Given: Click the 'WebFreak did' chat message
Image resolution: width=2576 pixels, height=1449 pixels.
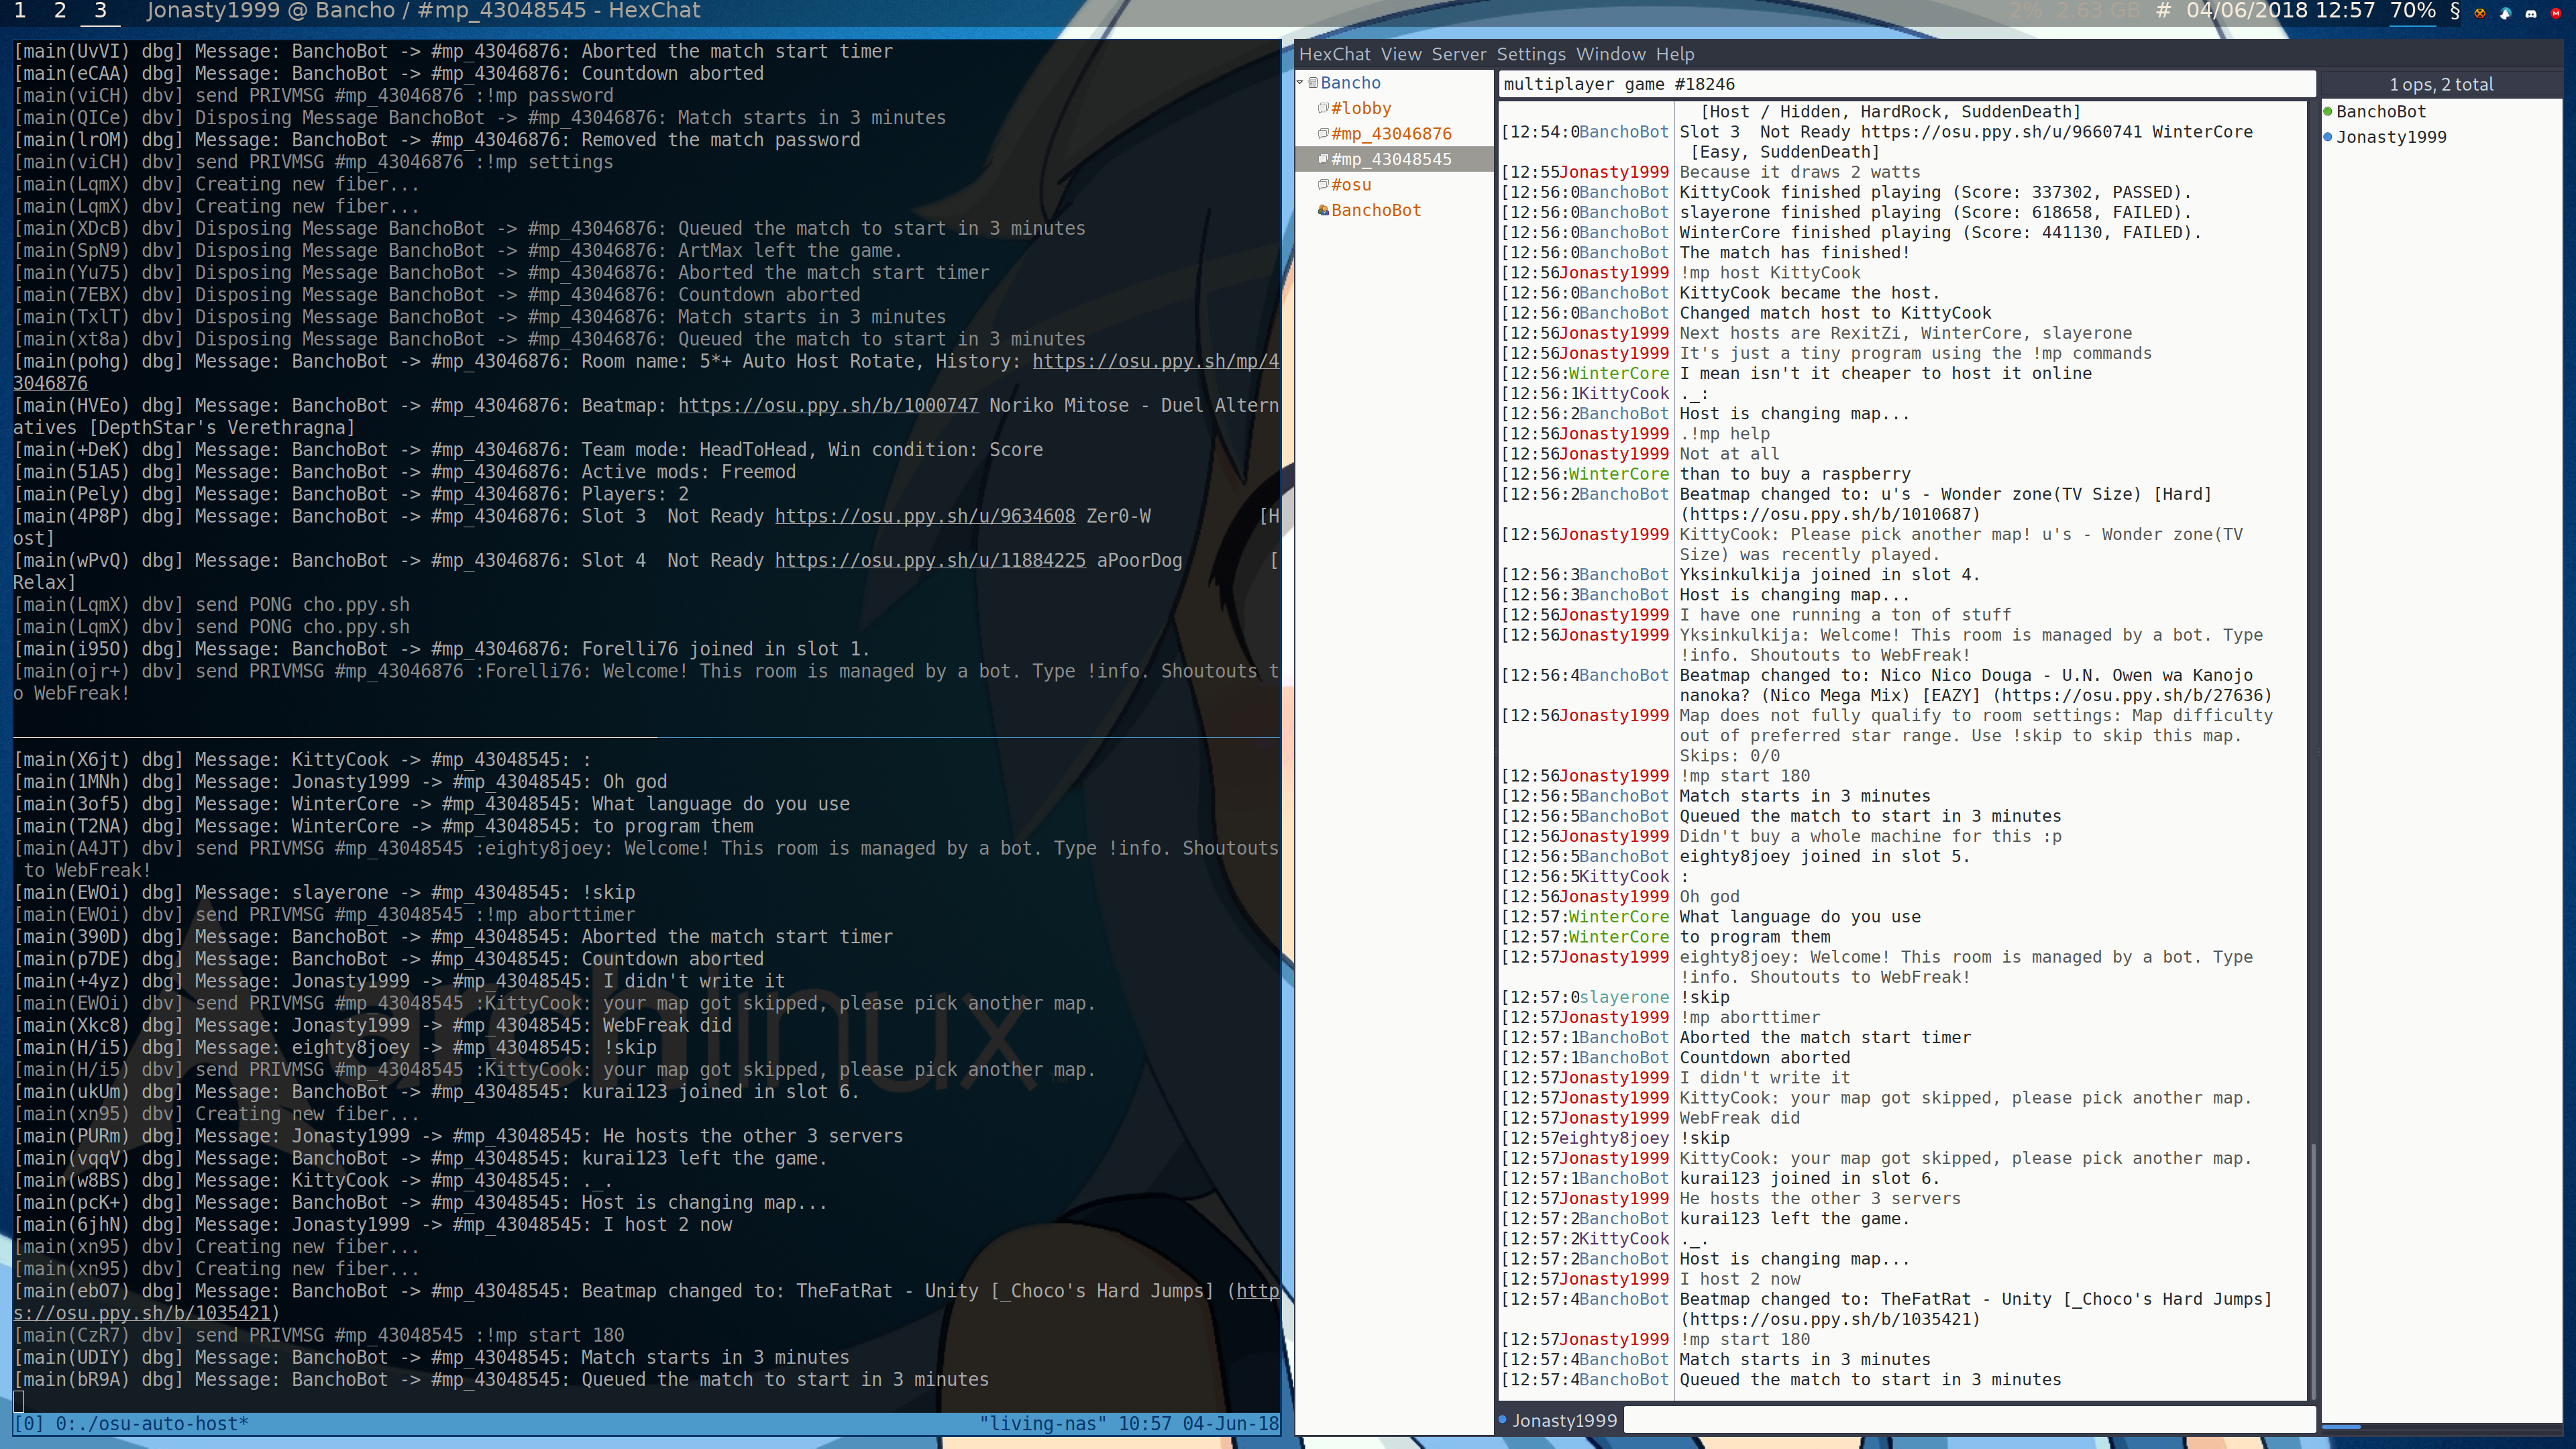Looking at the screenshot, I should pyautogui.click(x=1739, y=1118).
